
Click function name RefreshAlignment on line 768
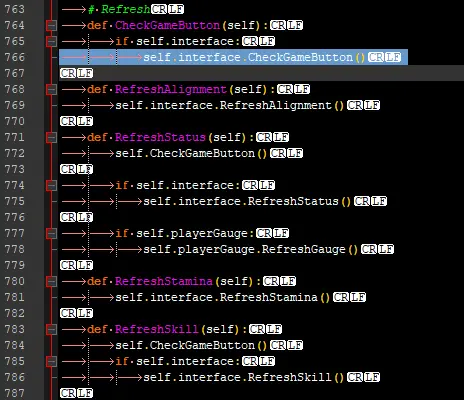pos(171,89)
